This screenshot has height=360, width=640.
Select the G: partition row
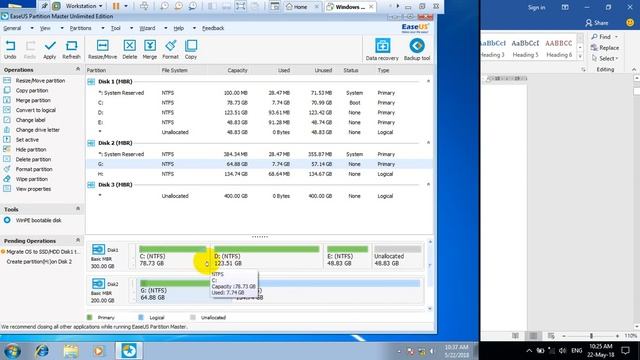(x=259, y=164)
